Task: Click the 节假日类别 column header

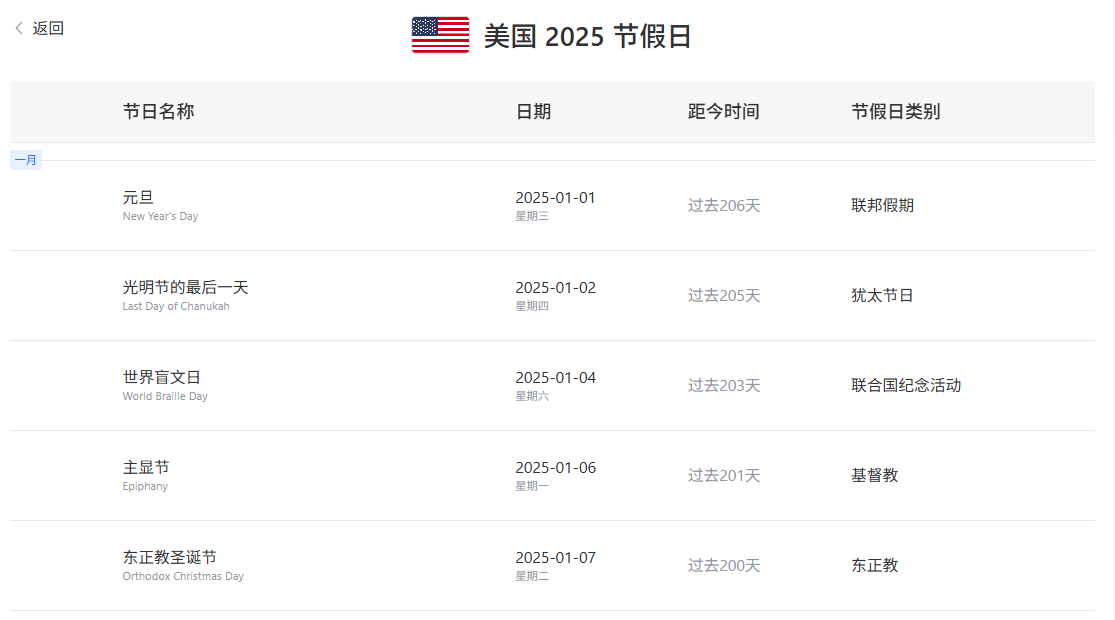Action: pos(895,112)
